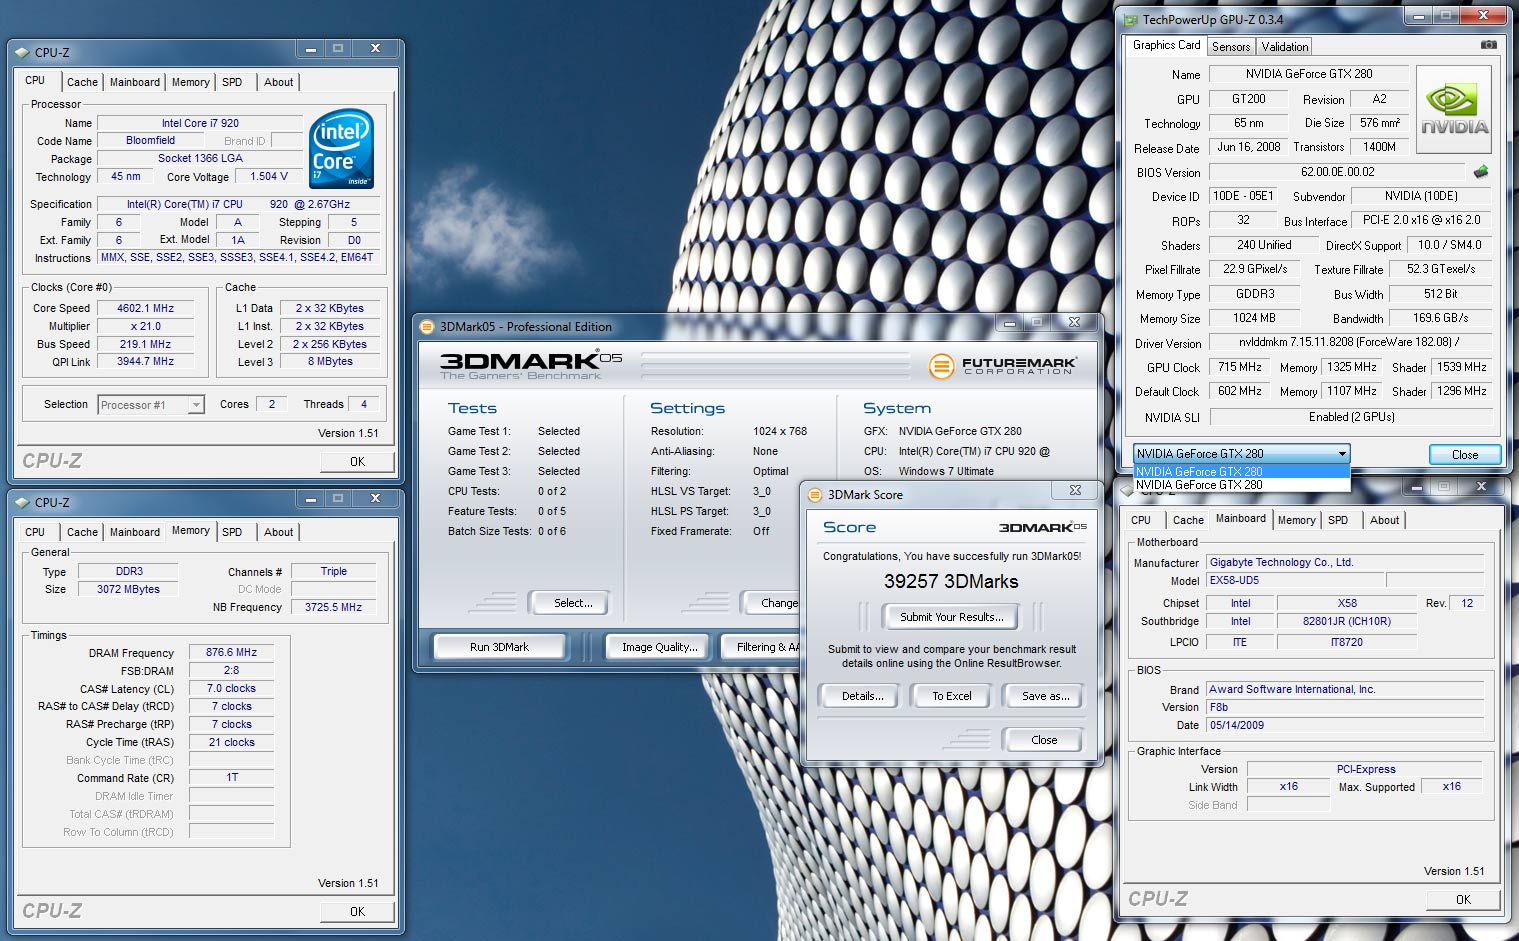Click the NVIDIA logo in GPU-Z
Image resolution: width=1519 pixels, height=941 pixels.
point(1454,109)
